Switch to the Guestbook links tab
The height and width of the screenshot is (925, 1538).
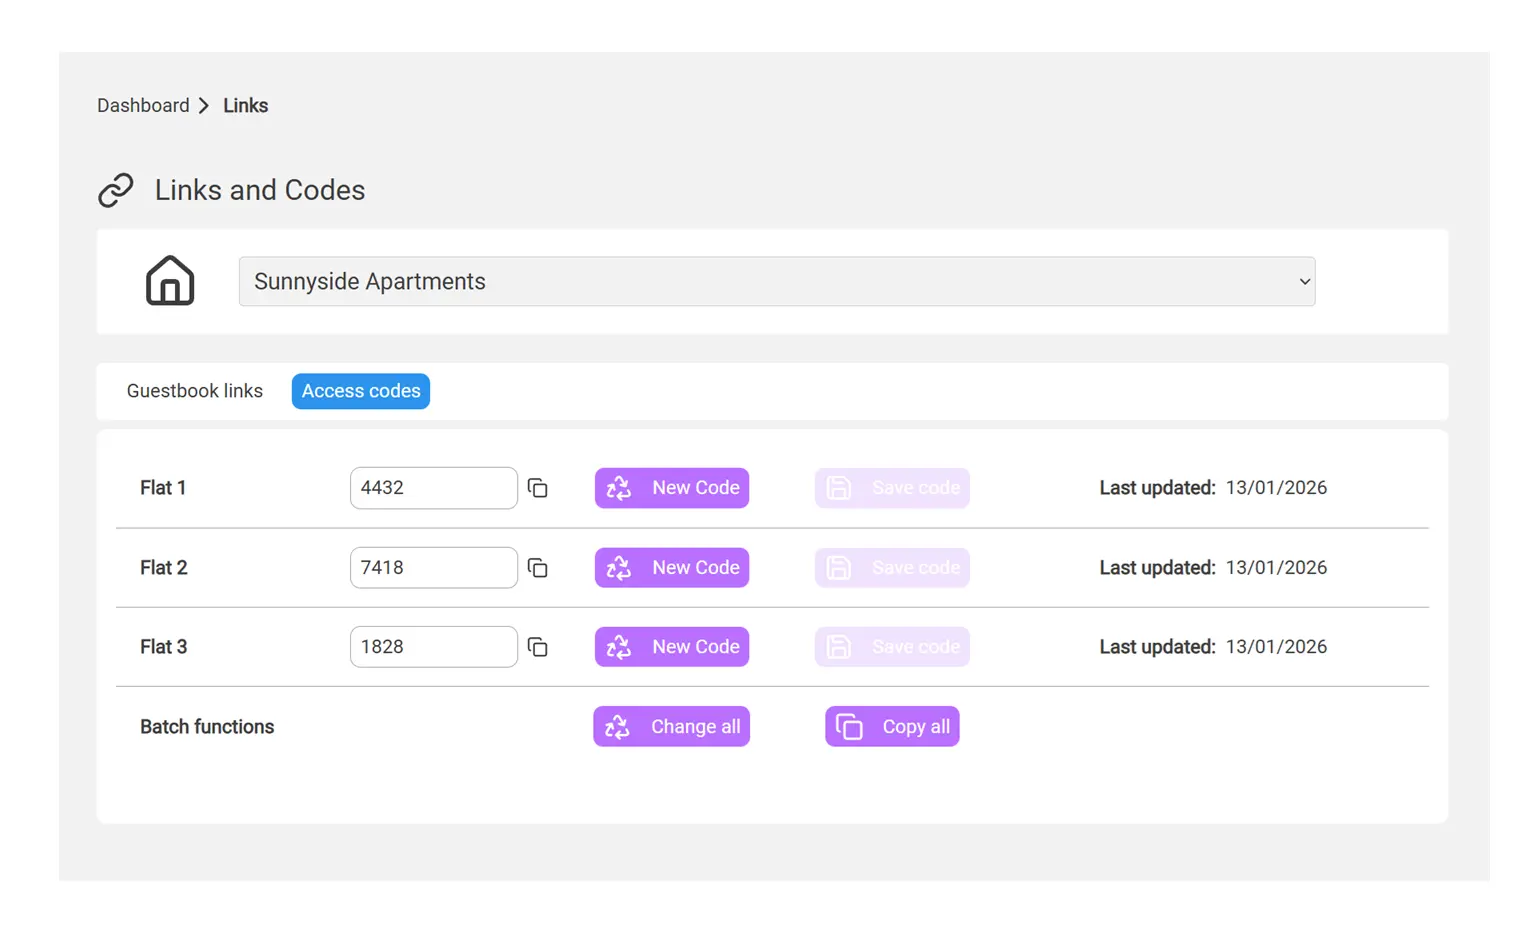tap(194, 390)
